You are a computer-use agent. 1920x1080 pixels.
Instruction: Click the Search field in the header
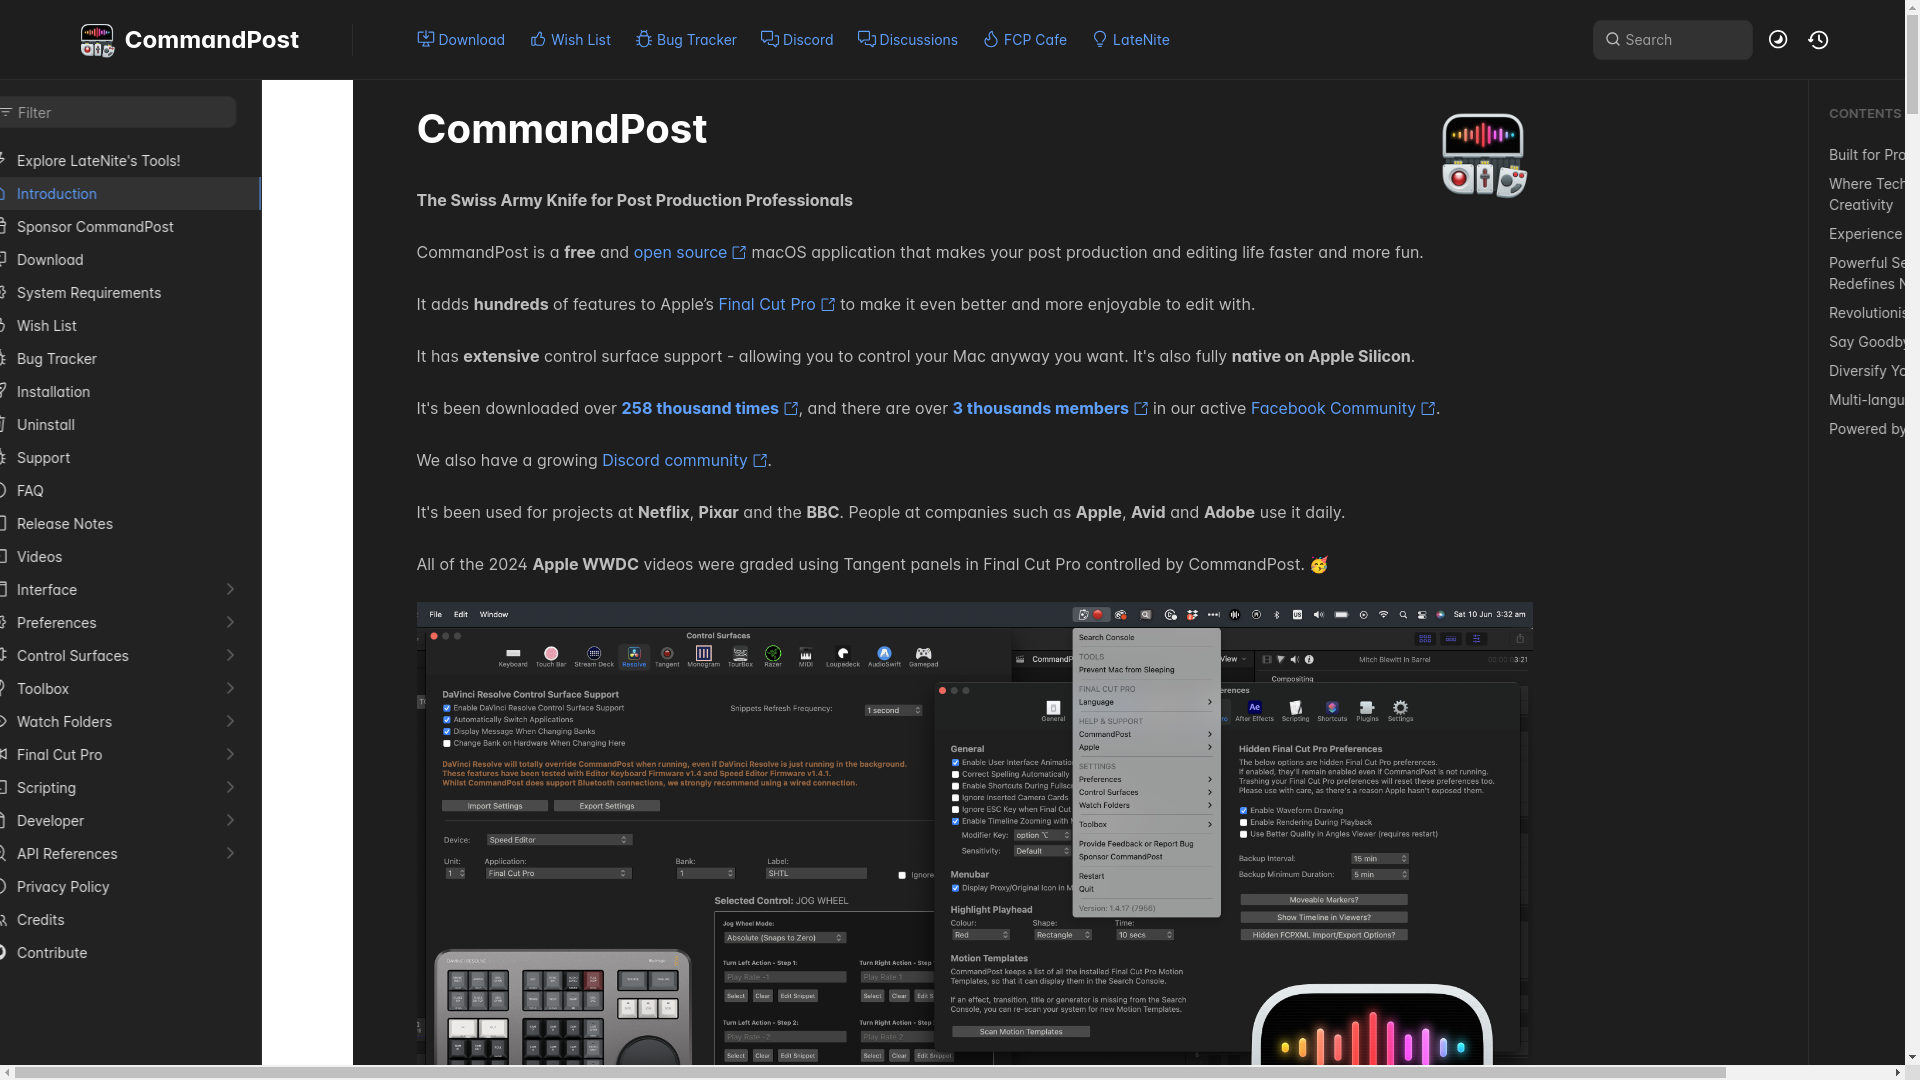pos(1672,40)
